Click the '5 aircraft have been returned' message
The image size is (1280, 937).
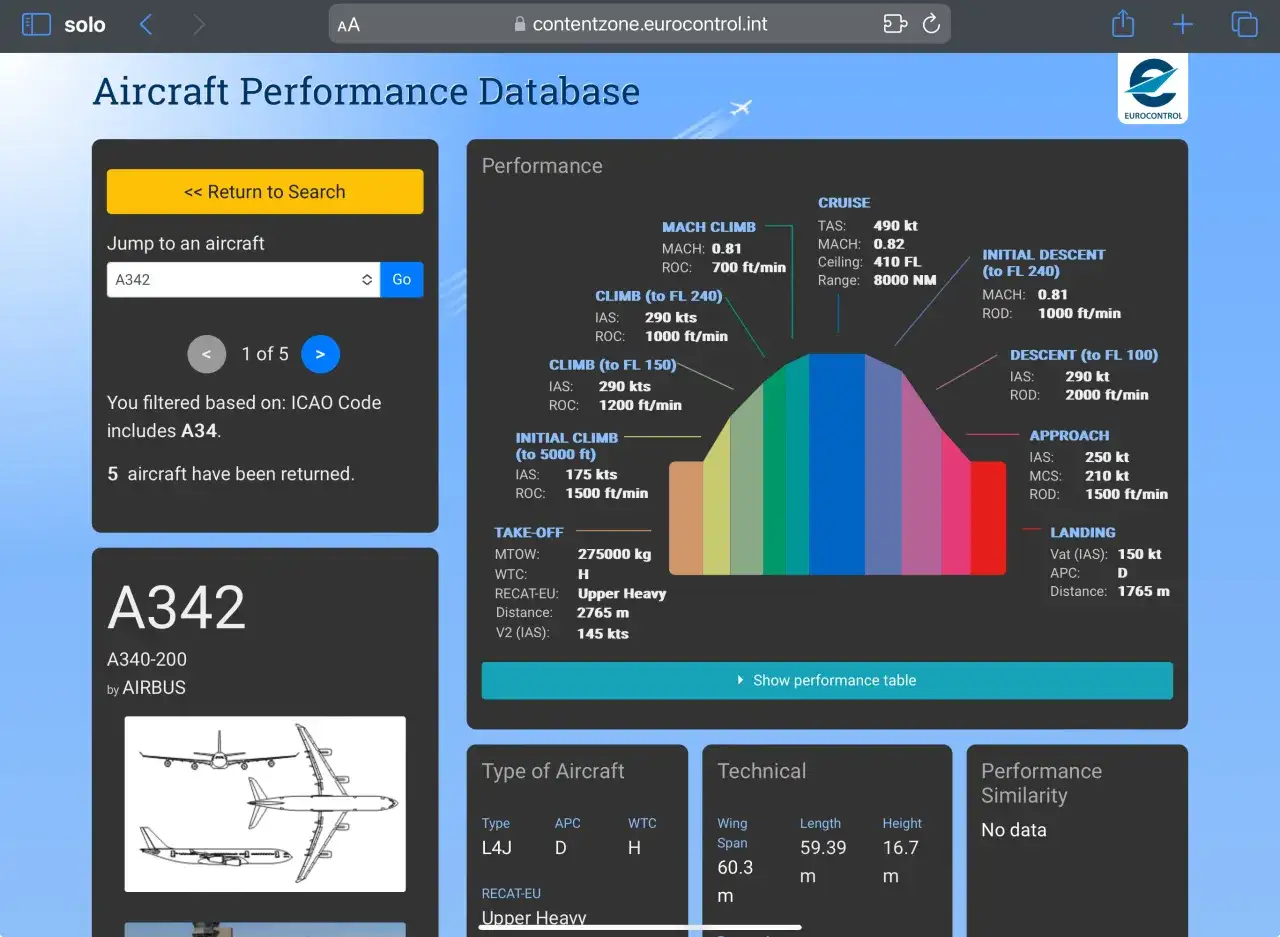tap(231, 474)
